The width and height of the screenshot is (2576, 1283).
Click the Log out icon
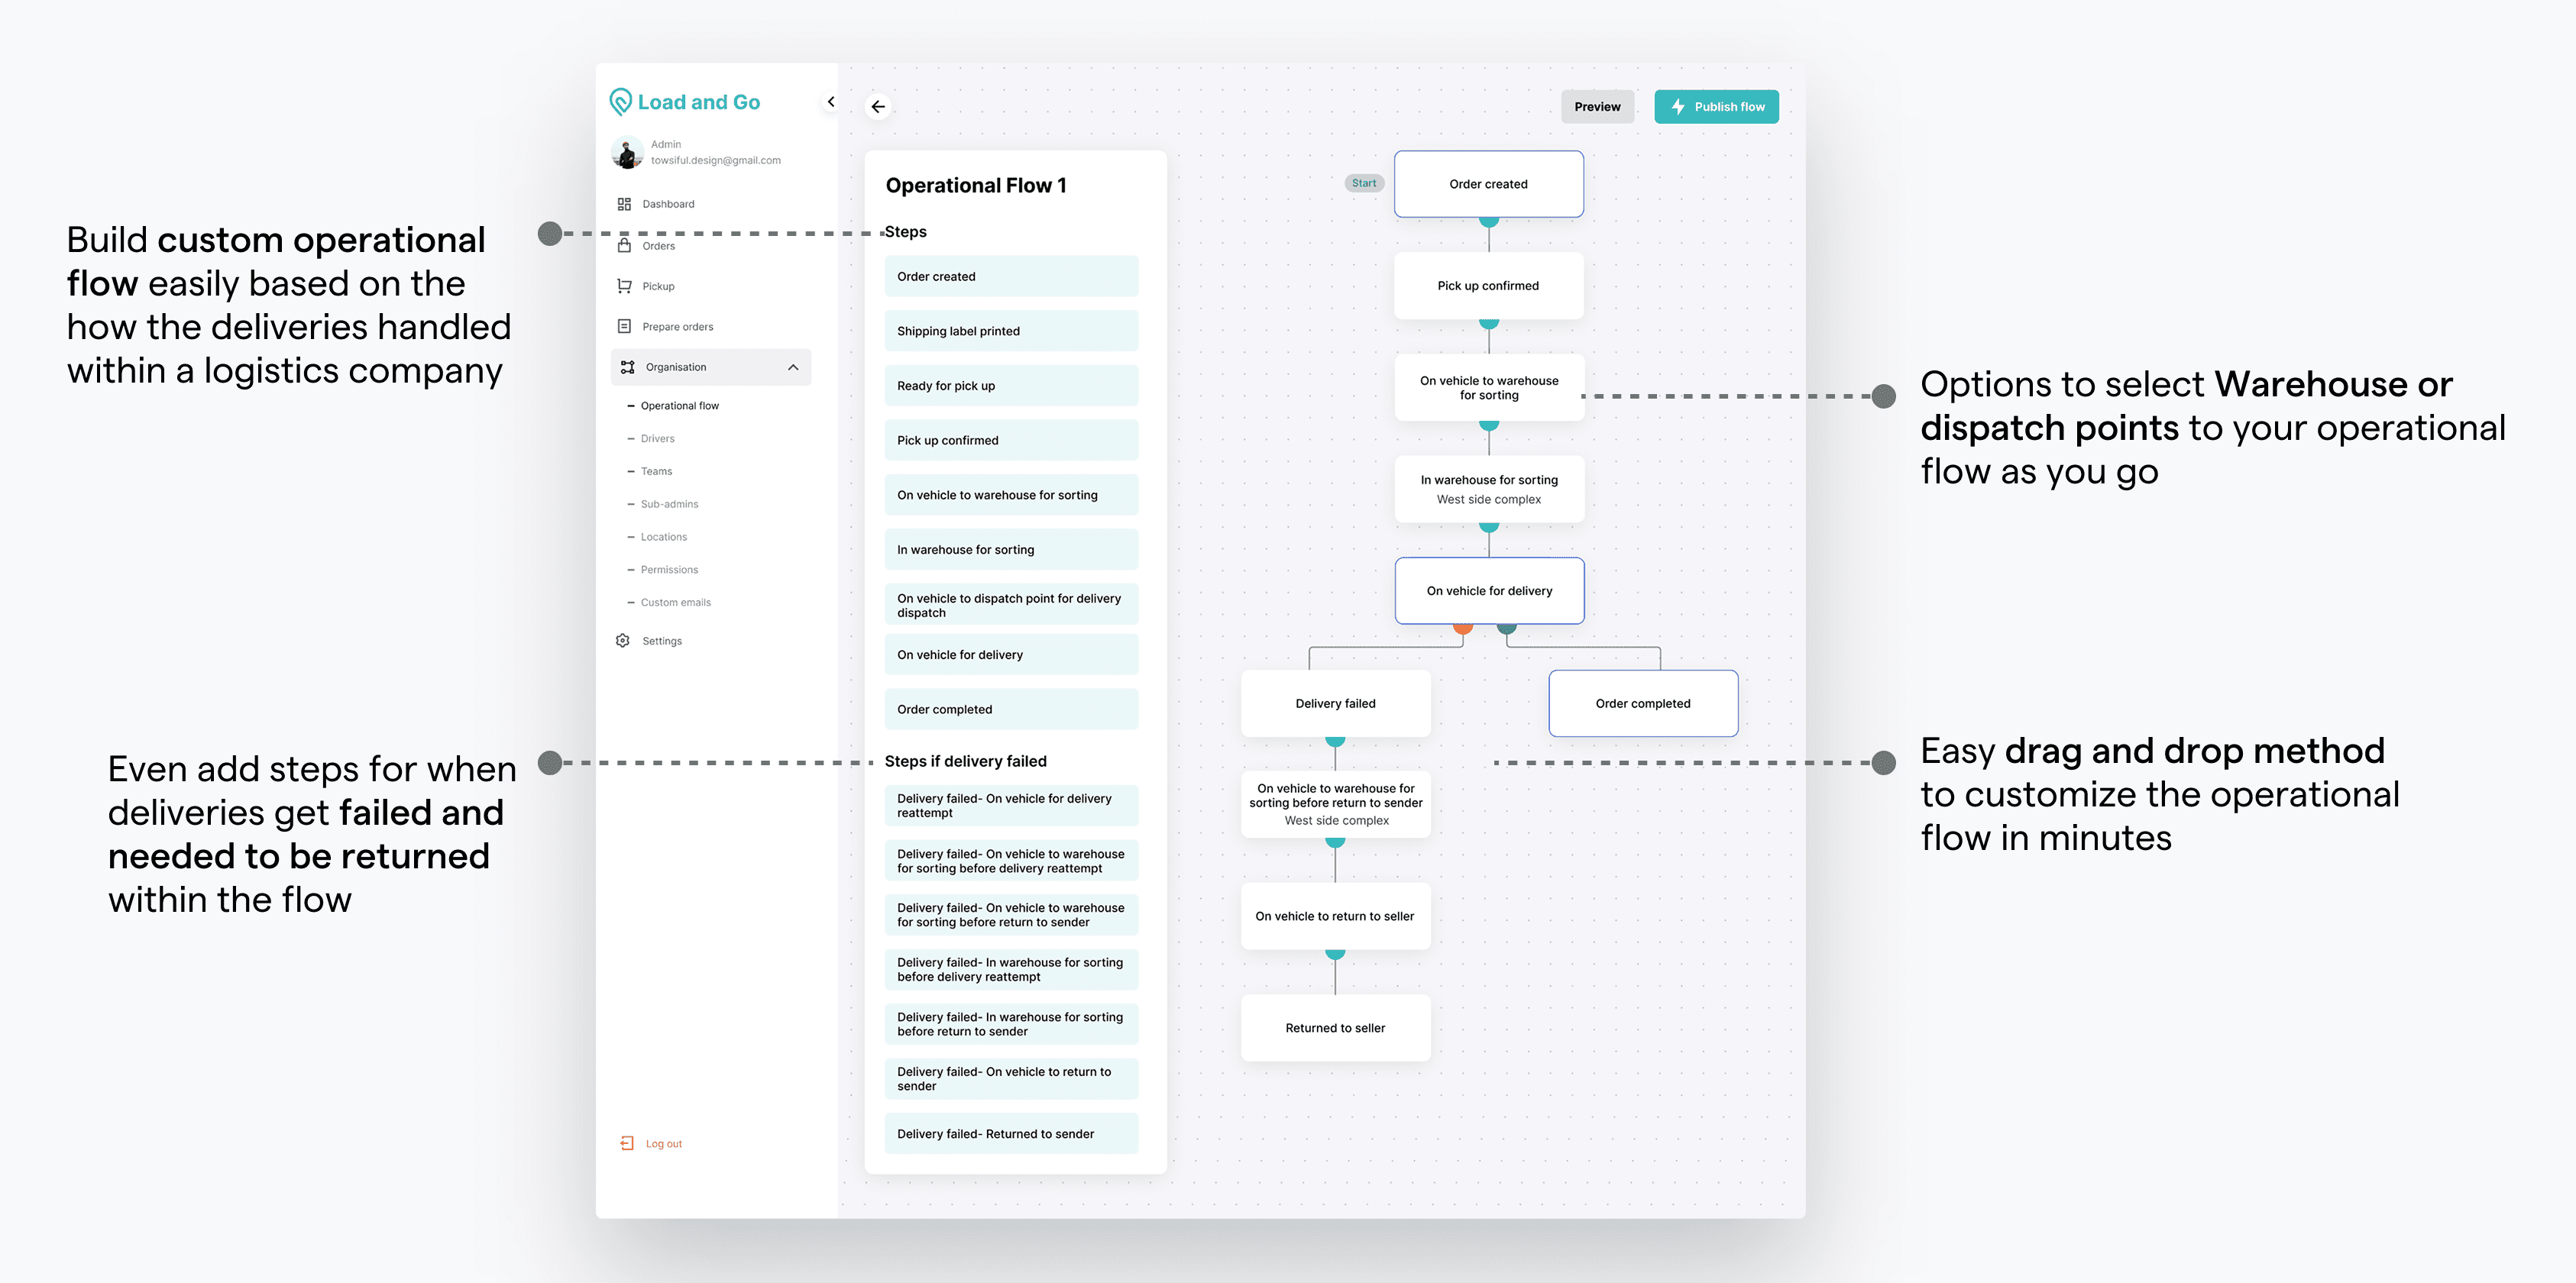627,1143
